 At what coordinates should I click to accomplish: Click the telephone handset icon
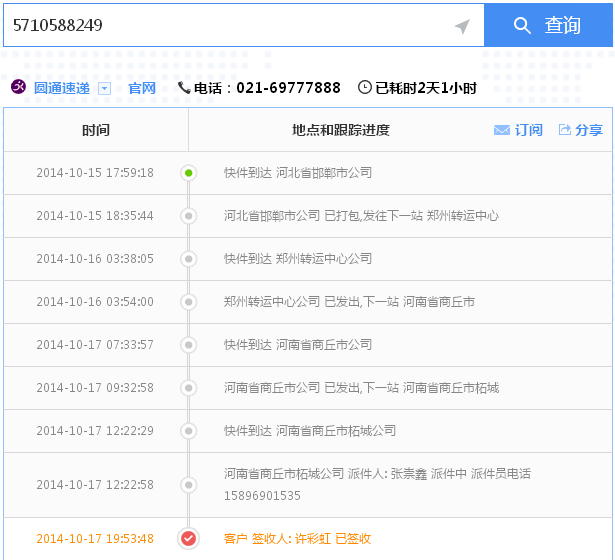(184, 87)
